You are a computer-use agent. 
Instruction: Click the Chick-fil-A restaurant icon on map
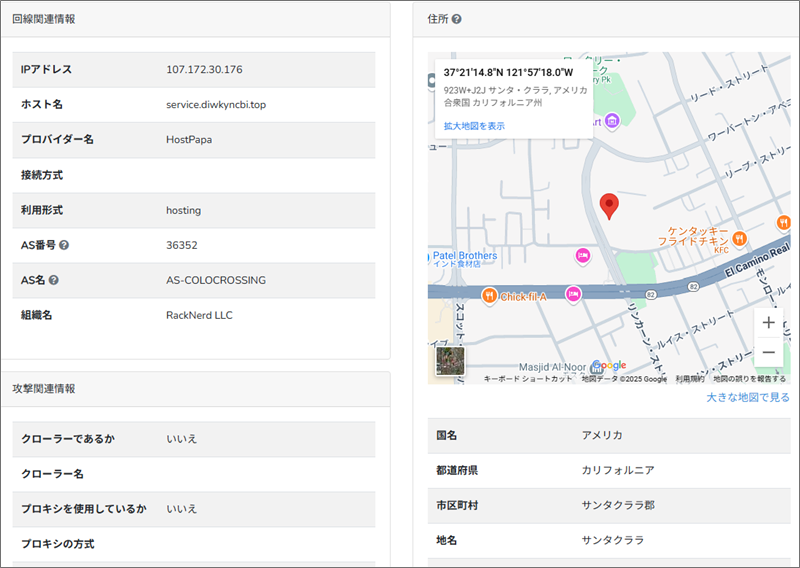[489, 295]
